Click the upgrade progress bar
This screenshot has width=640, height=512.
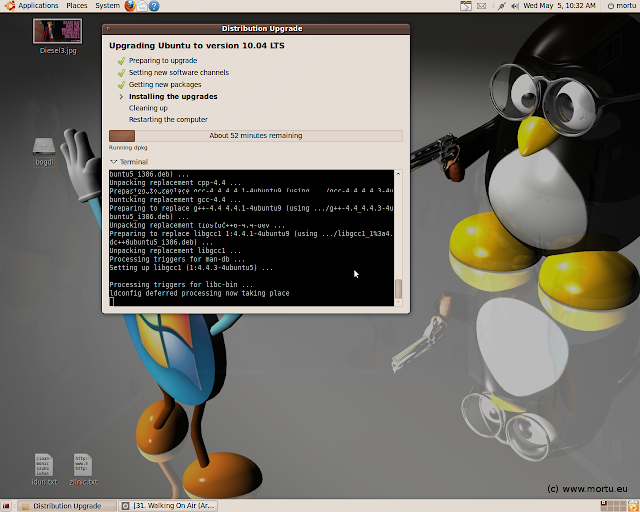(256, 136)
